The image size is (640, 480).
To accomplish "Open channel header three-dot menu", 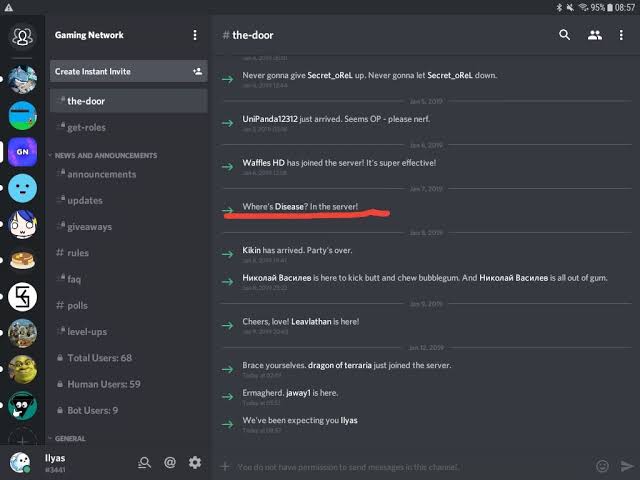I will coord(624,35).
